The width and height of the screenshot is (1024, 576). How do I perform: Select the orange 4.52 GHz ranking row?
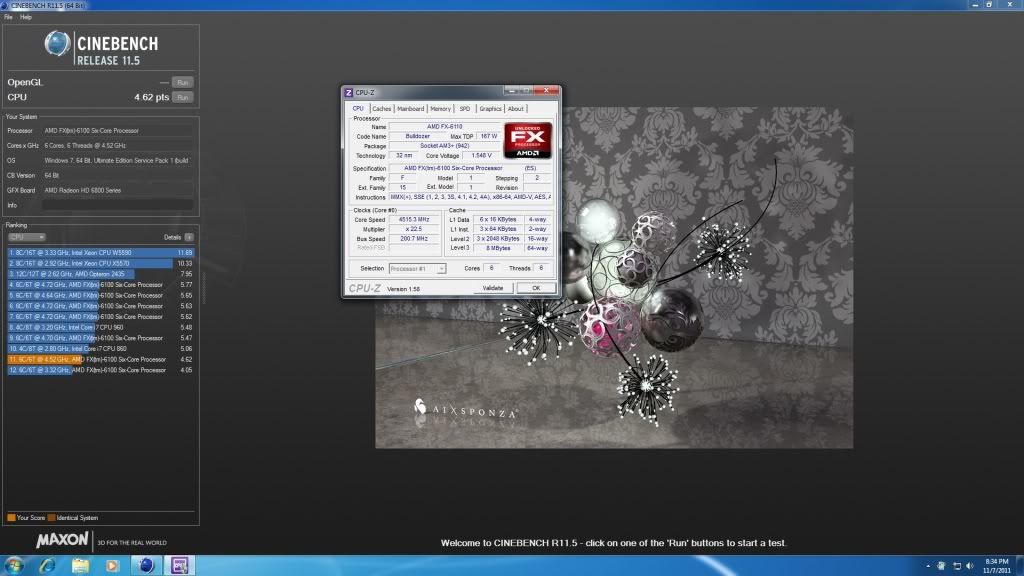click(x=101, y=359)
